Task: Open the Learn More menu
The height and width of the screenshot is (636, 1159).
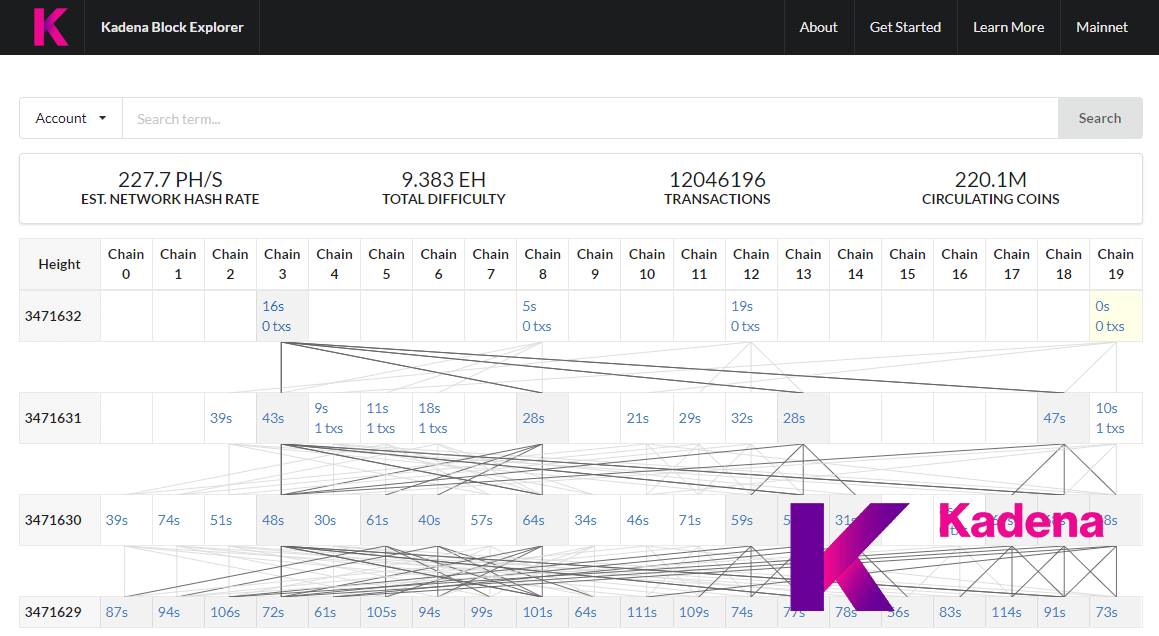Action: coord(1008,27)
